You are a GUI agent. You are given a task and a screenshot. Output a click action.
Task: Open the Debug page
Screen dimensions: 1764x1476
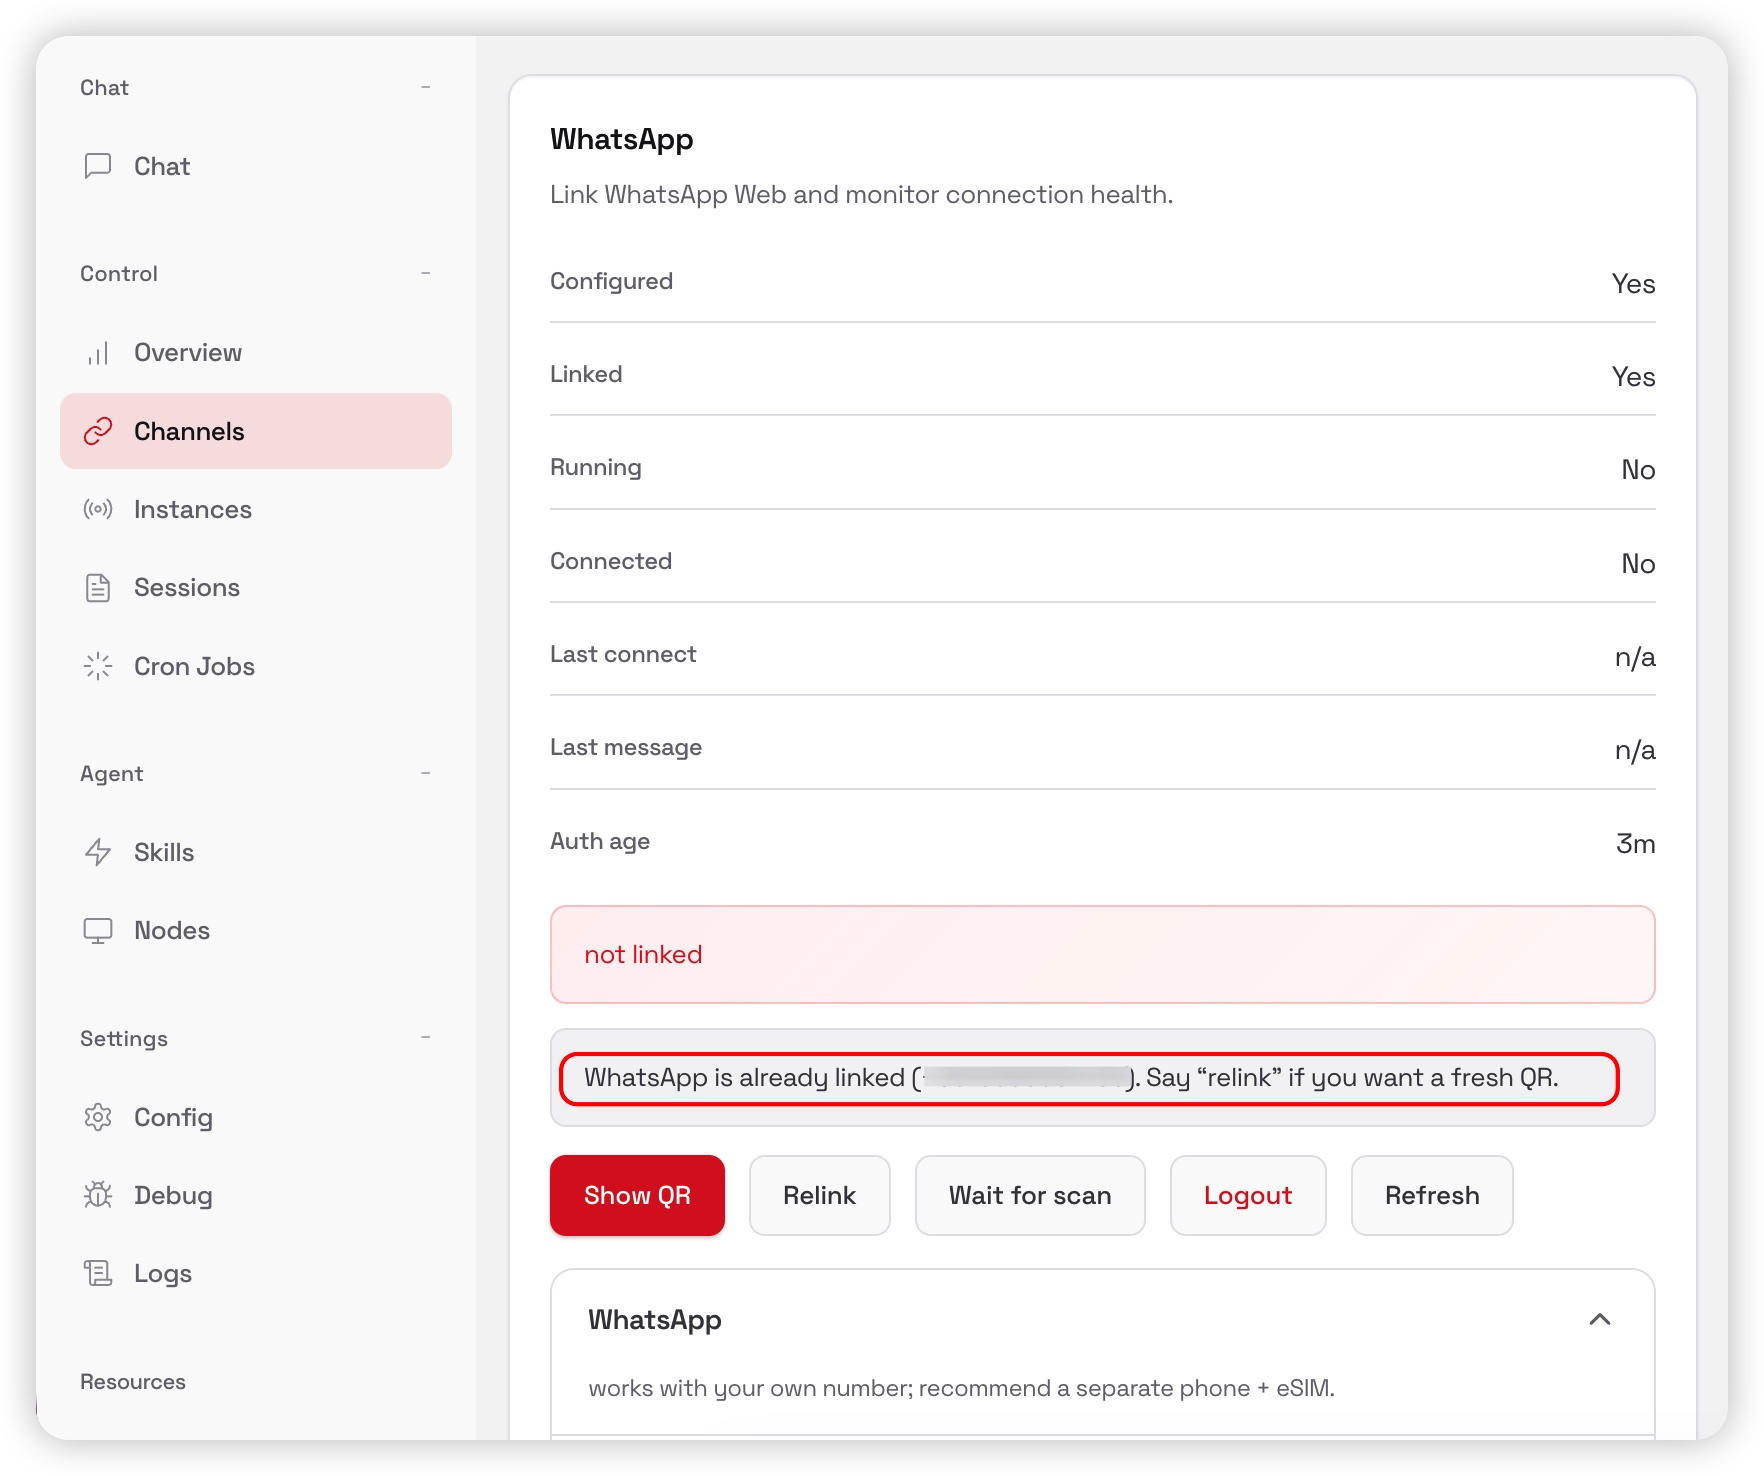tap(256, 1195)
